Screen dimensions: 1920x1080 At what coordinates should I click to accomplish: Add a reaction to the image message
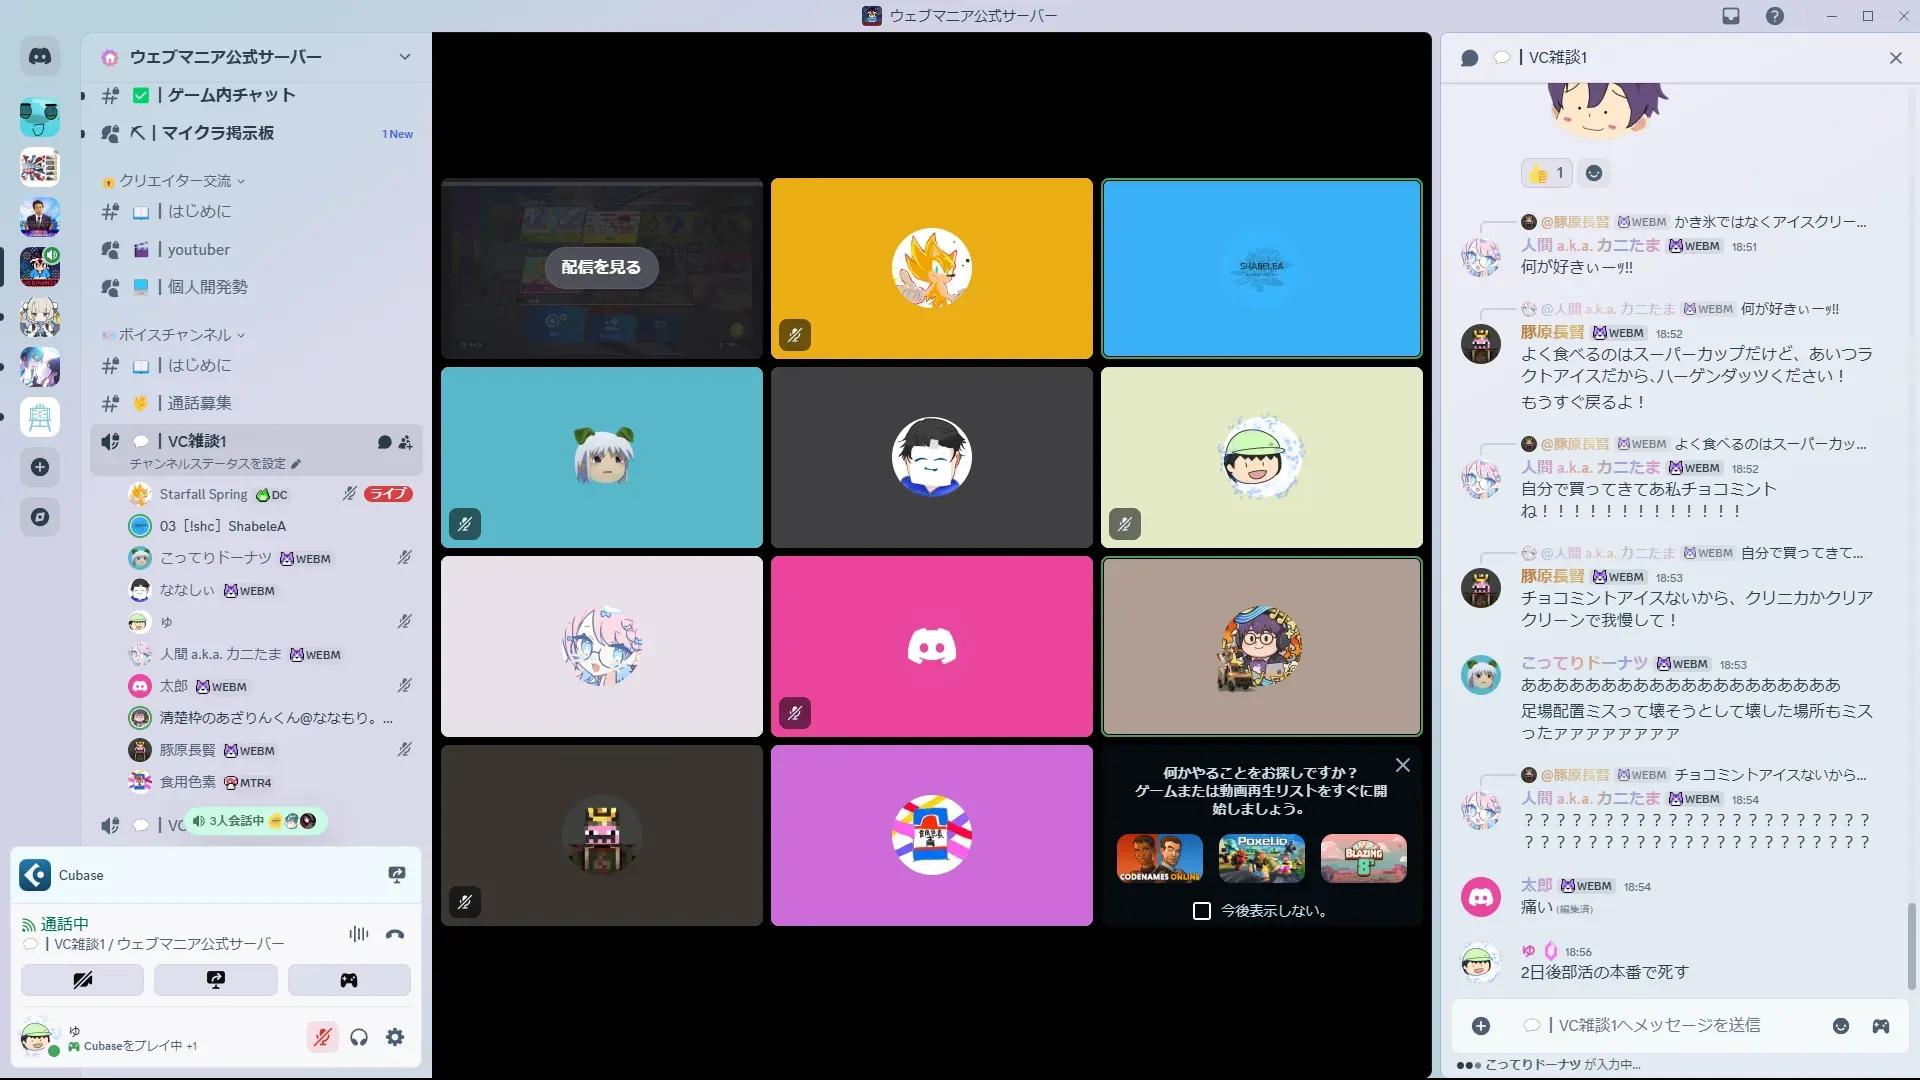point(1594,173)
